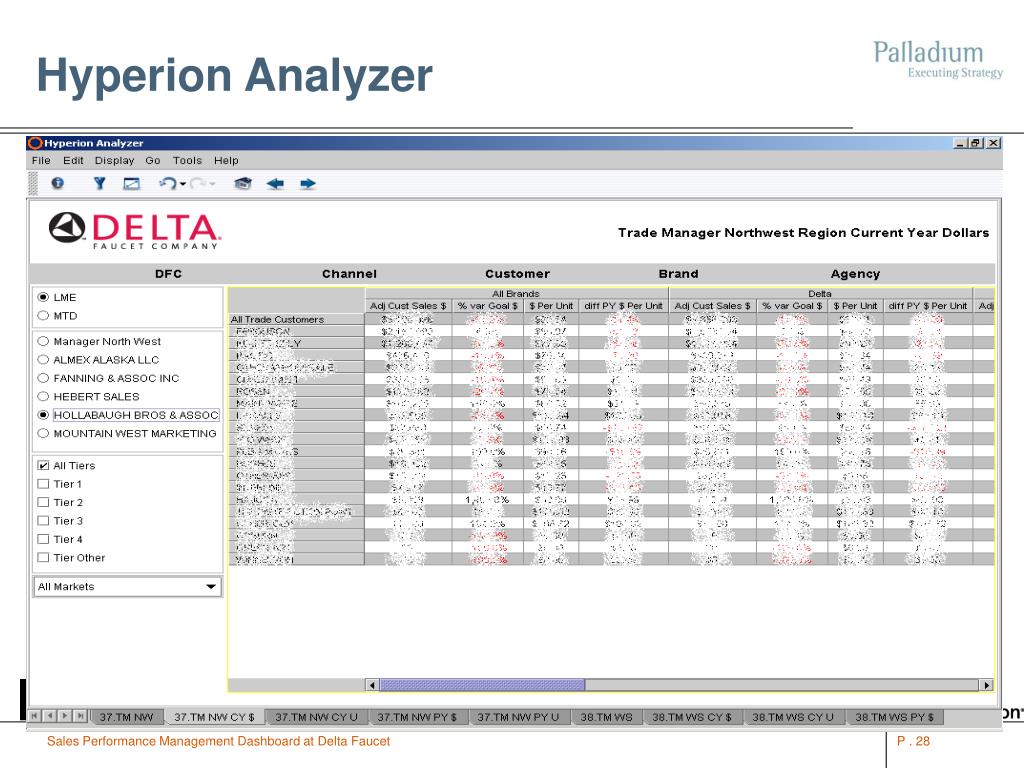Open the Tools menu
Viewport: 1024px width, 768px height.
(x=187, y=161)
